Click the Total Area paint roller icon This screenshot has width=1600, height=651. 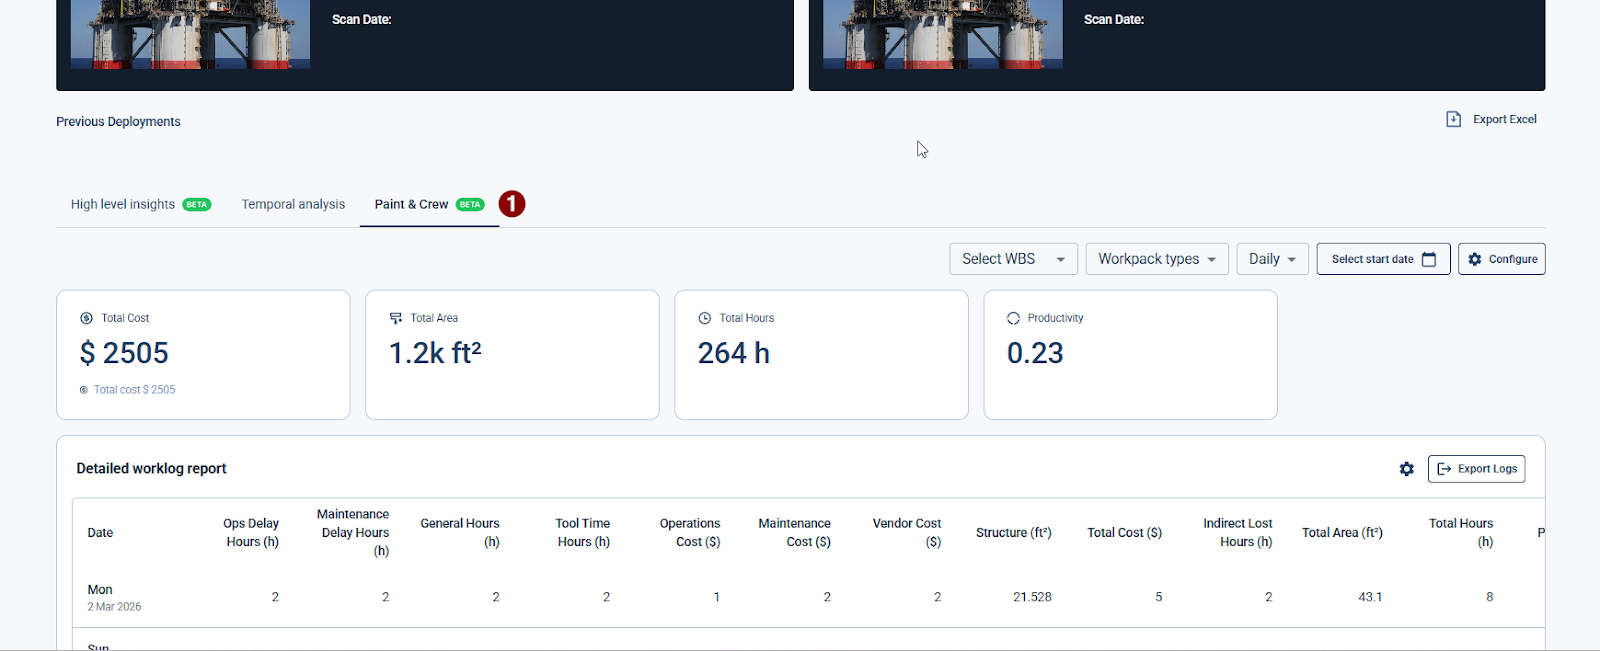pos(395,318)
